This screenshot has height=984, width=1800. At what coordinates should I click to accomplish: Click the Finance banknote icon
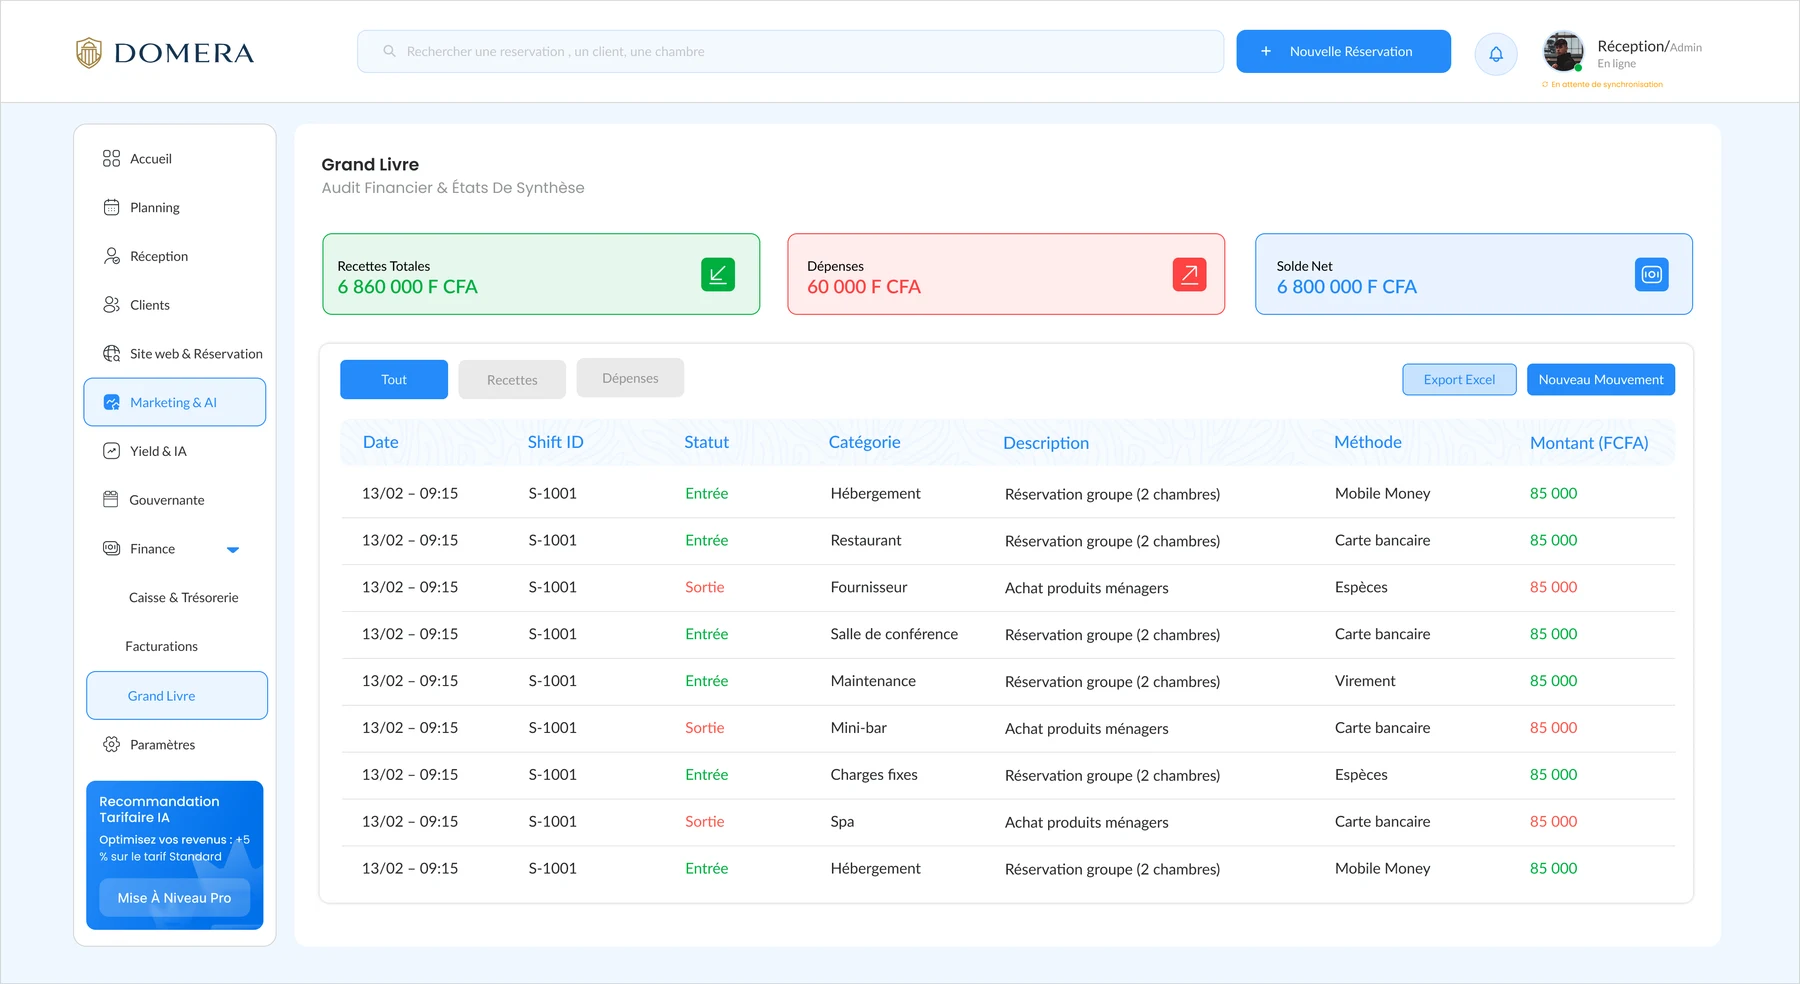point(111,548)
